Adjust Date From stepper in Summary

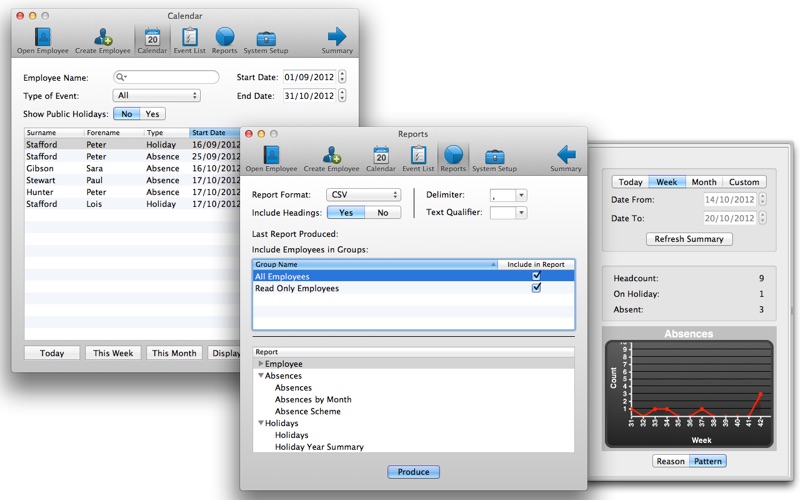point(762,199)
